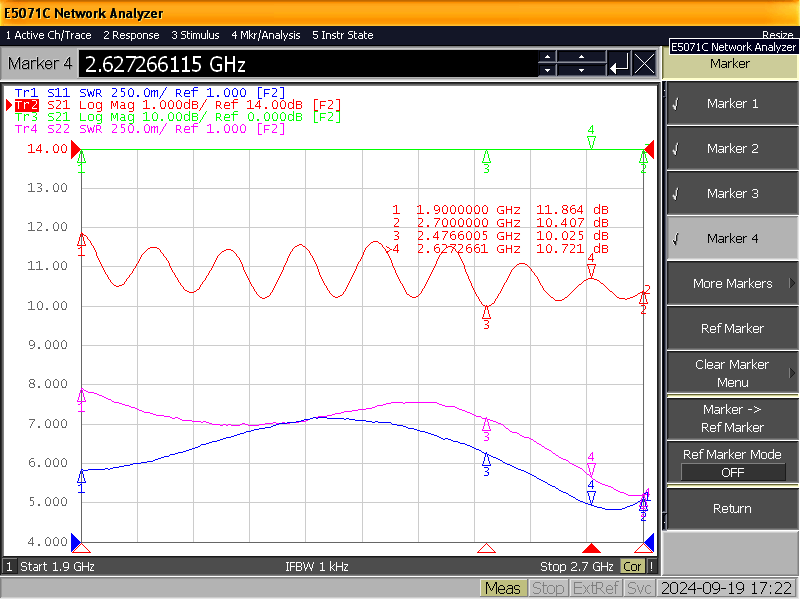This screenshot has height=600, width=800.
Task: Toggle Marker 1 softkey
Action: point(733,104)
